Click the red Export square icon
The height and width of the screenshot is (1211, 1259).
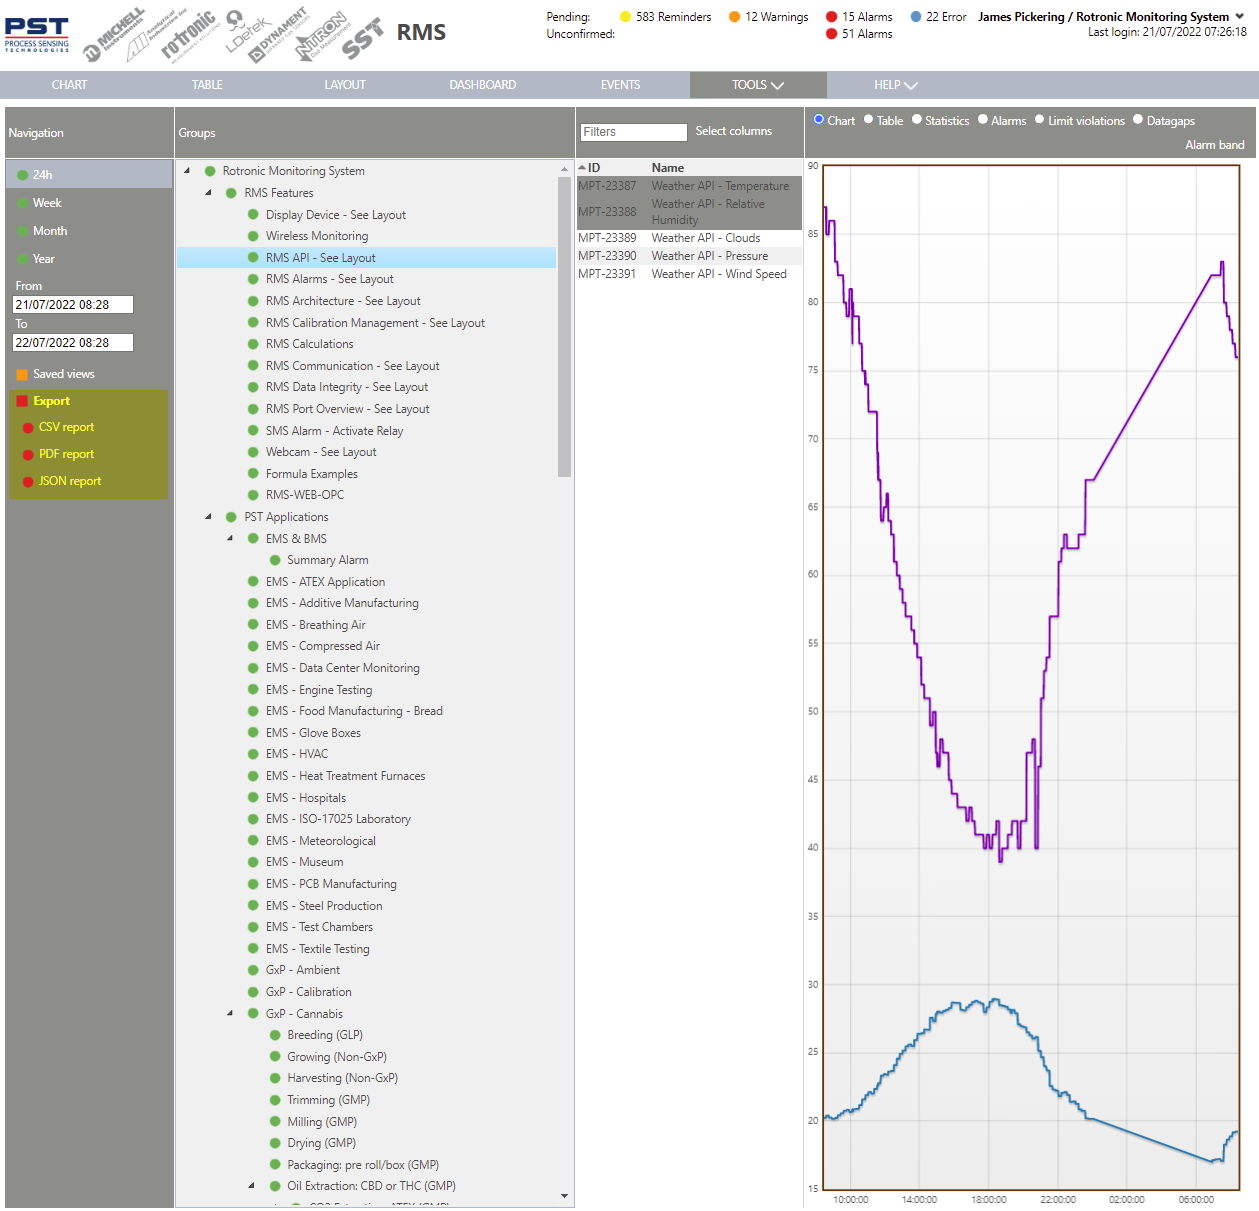(22, 402)
